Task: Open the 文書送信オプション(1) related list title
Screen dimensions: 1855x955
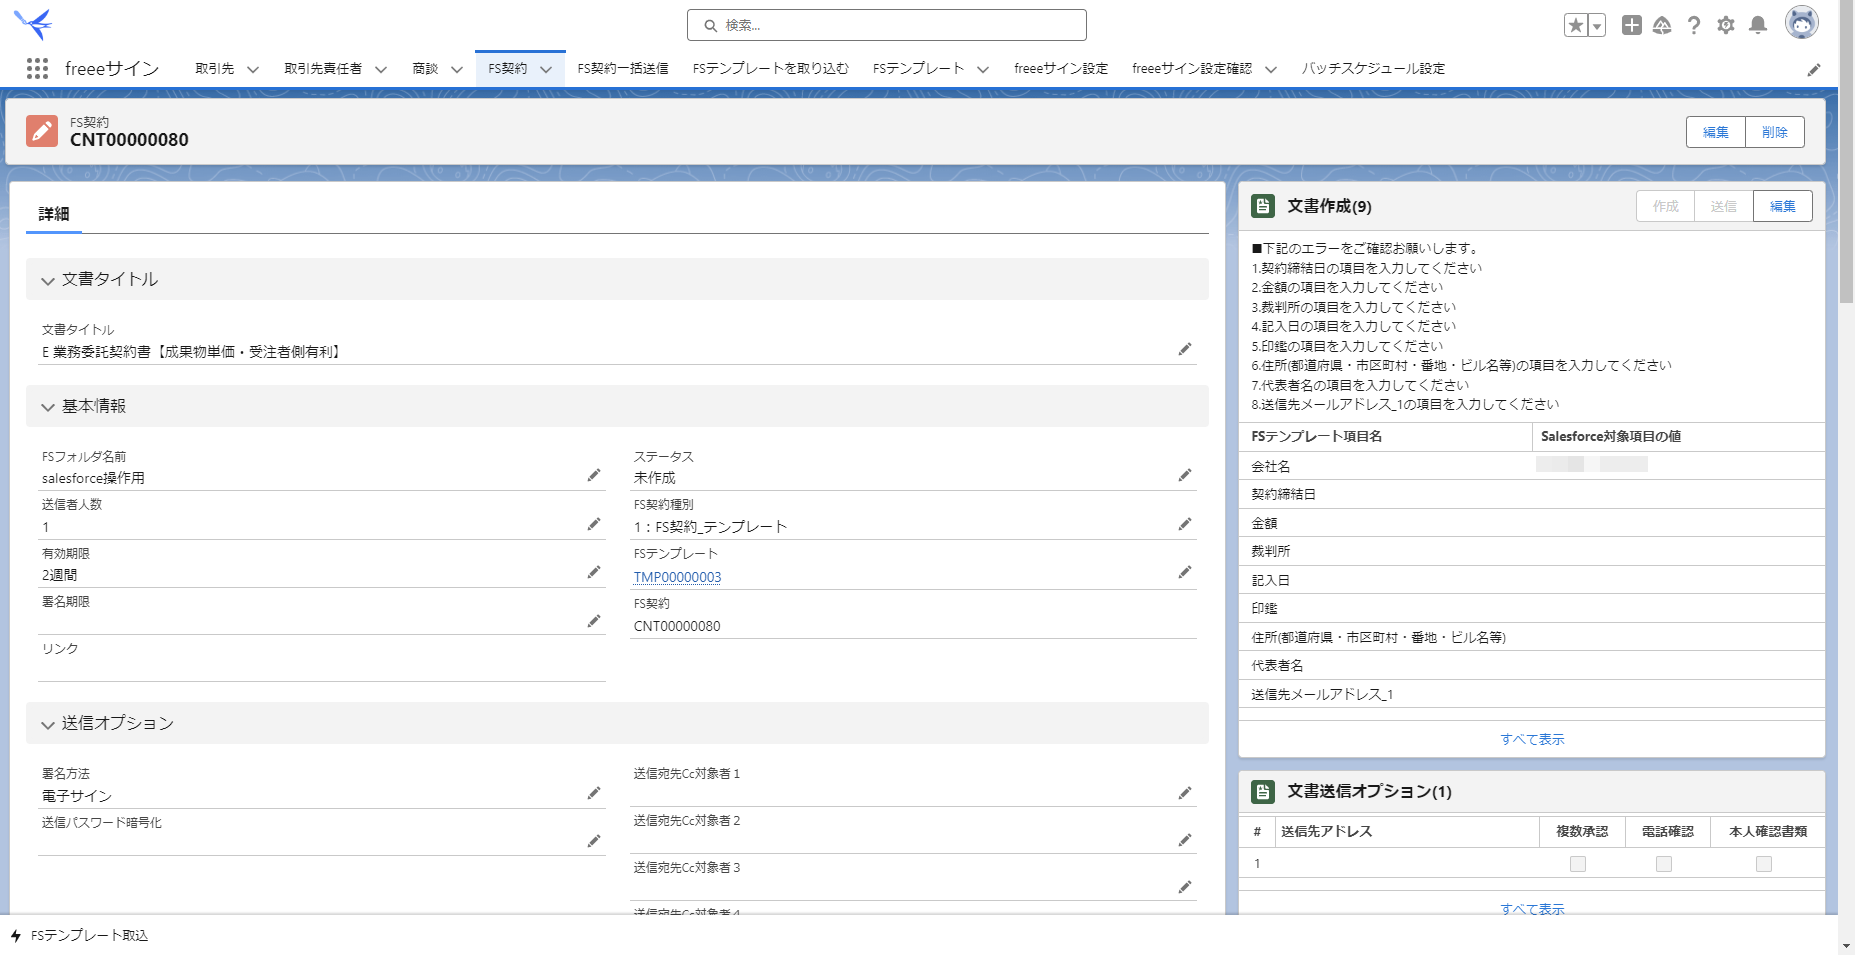Action: coord(1369,792)
